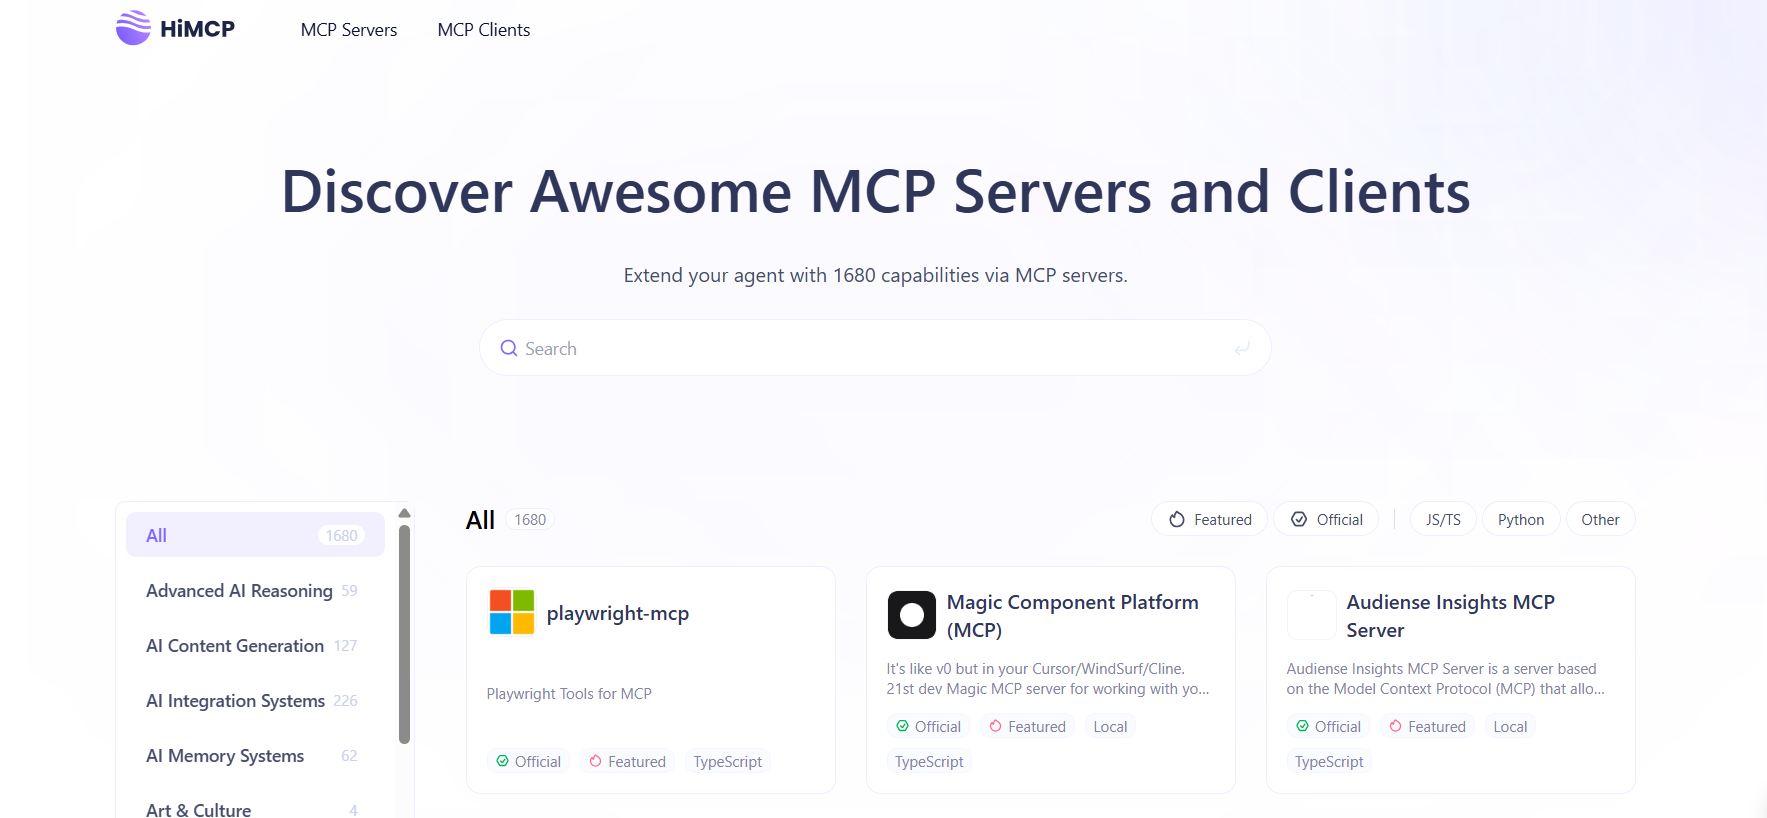The image size is (1767, 818).
Task: Focus the Search input field
Action: click(875, 348)
